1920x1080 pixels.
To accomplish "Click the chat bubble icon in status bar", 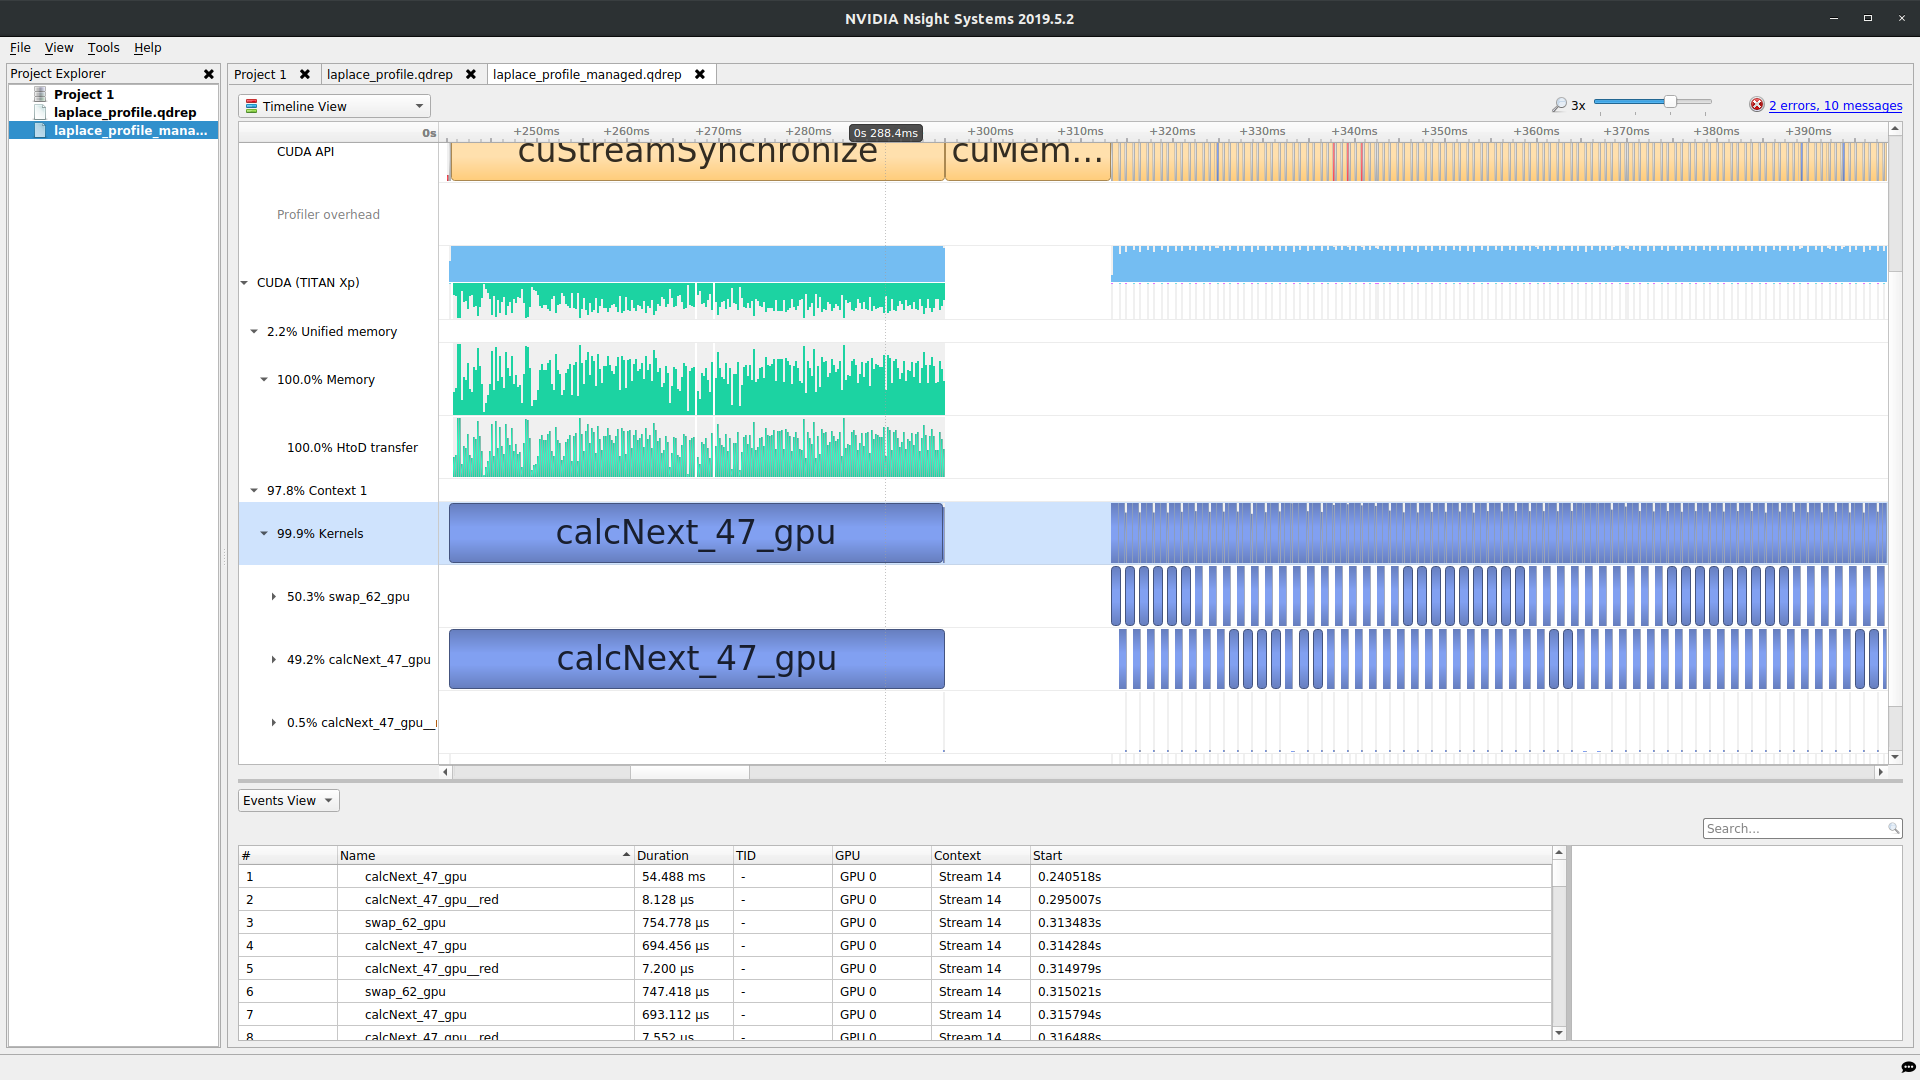I will pyautogui.click(x=1908, y=1067).
